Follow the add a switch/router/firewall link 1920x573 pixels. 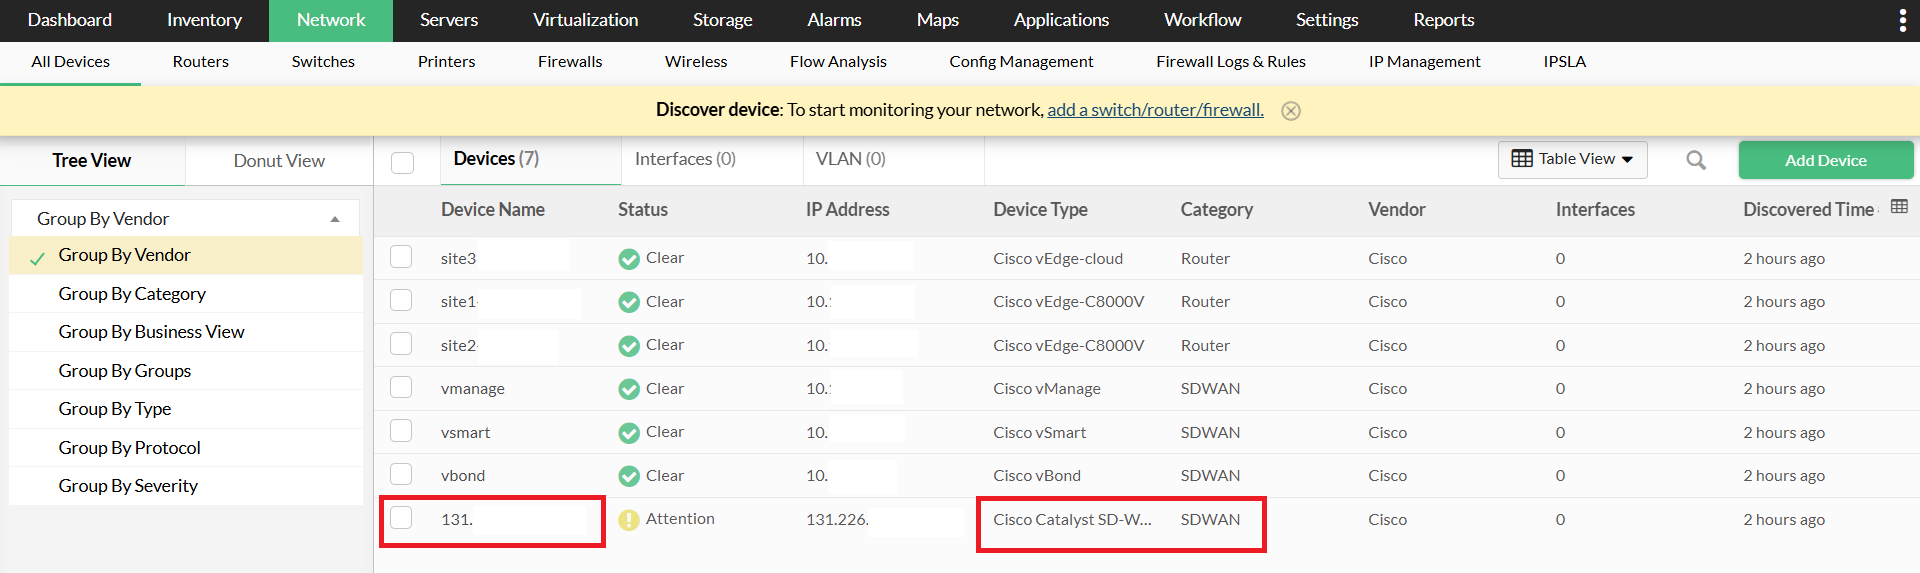1155,110
